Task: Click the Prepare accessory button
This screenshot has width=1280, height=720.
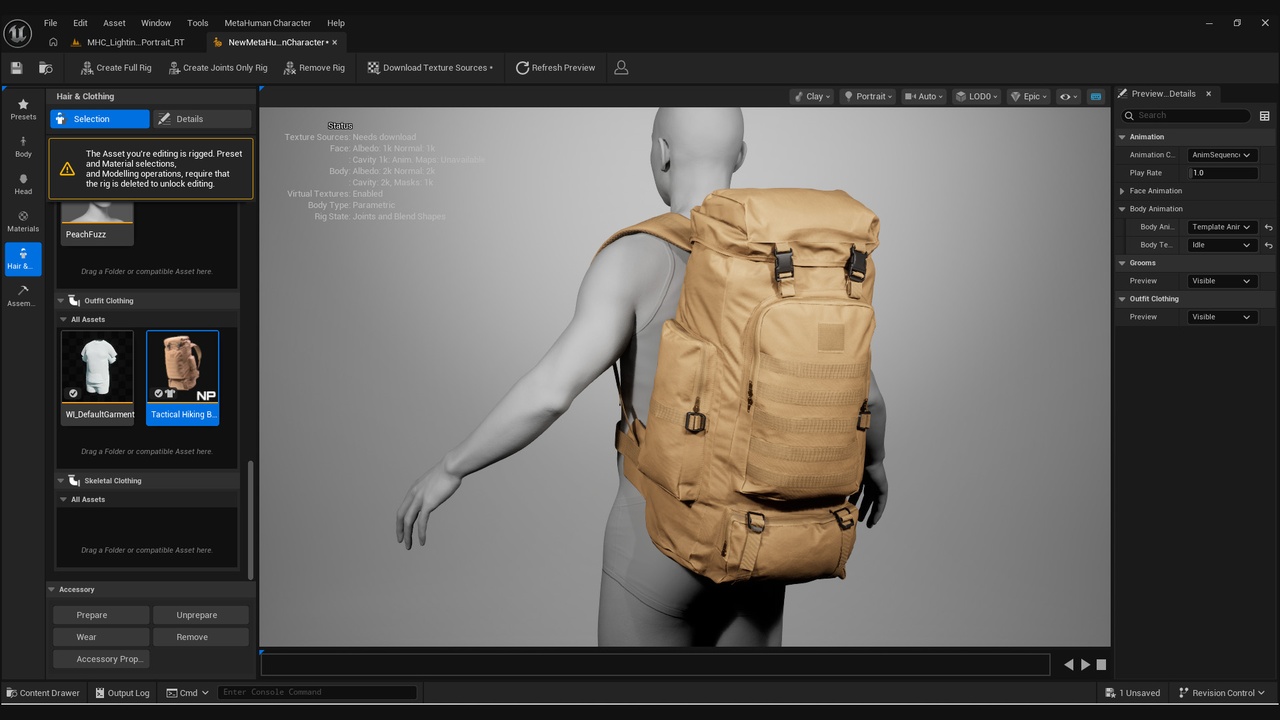Action: point(101,615)
